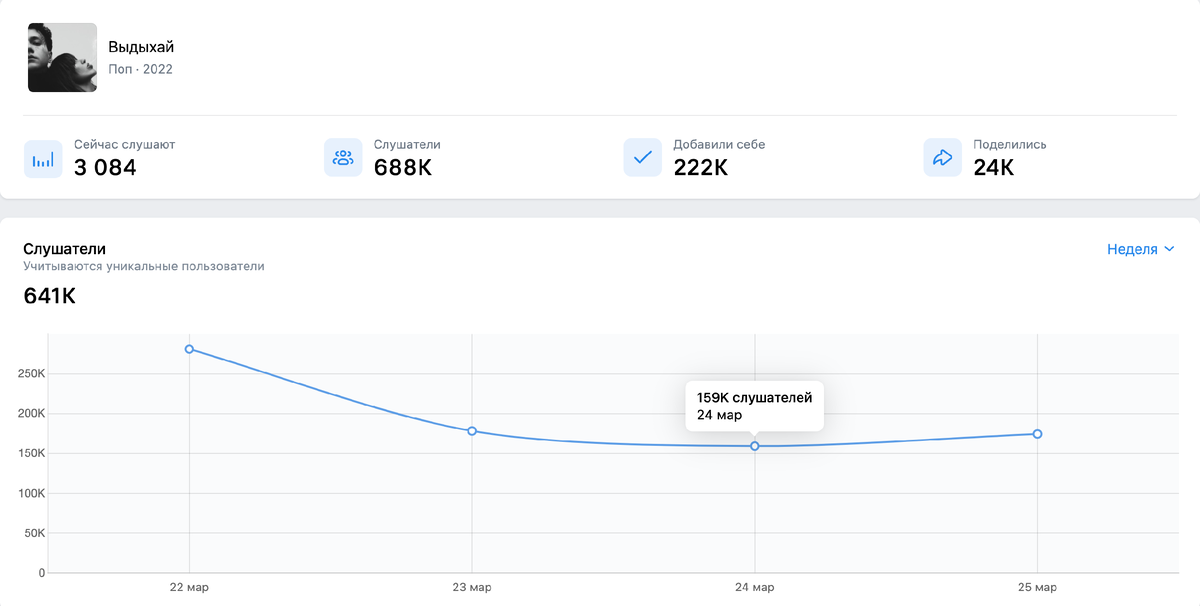Select the 22 мар data point on chart
The width and height of the screenshot is (1200, 606).
(x=189, y=349)
